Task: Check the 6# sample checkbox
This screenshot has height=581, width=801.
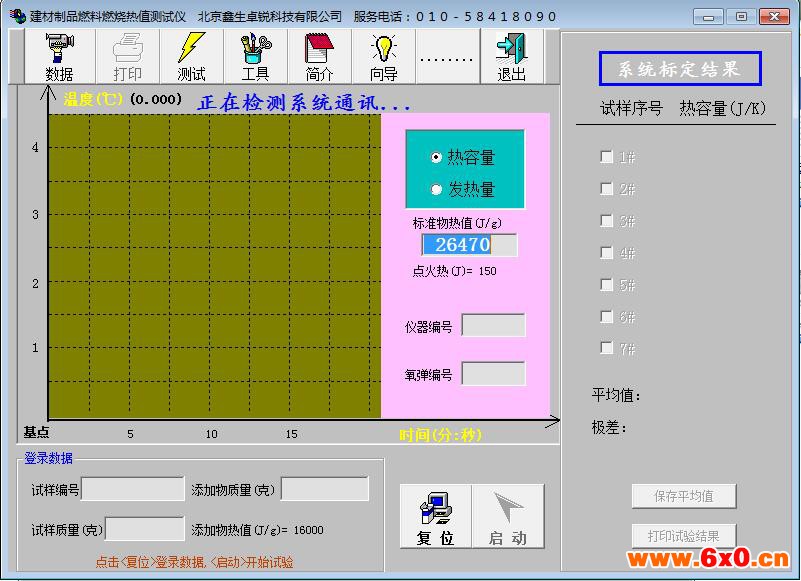Action: click(606, 317)
